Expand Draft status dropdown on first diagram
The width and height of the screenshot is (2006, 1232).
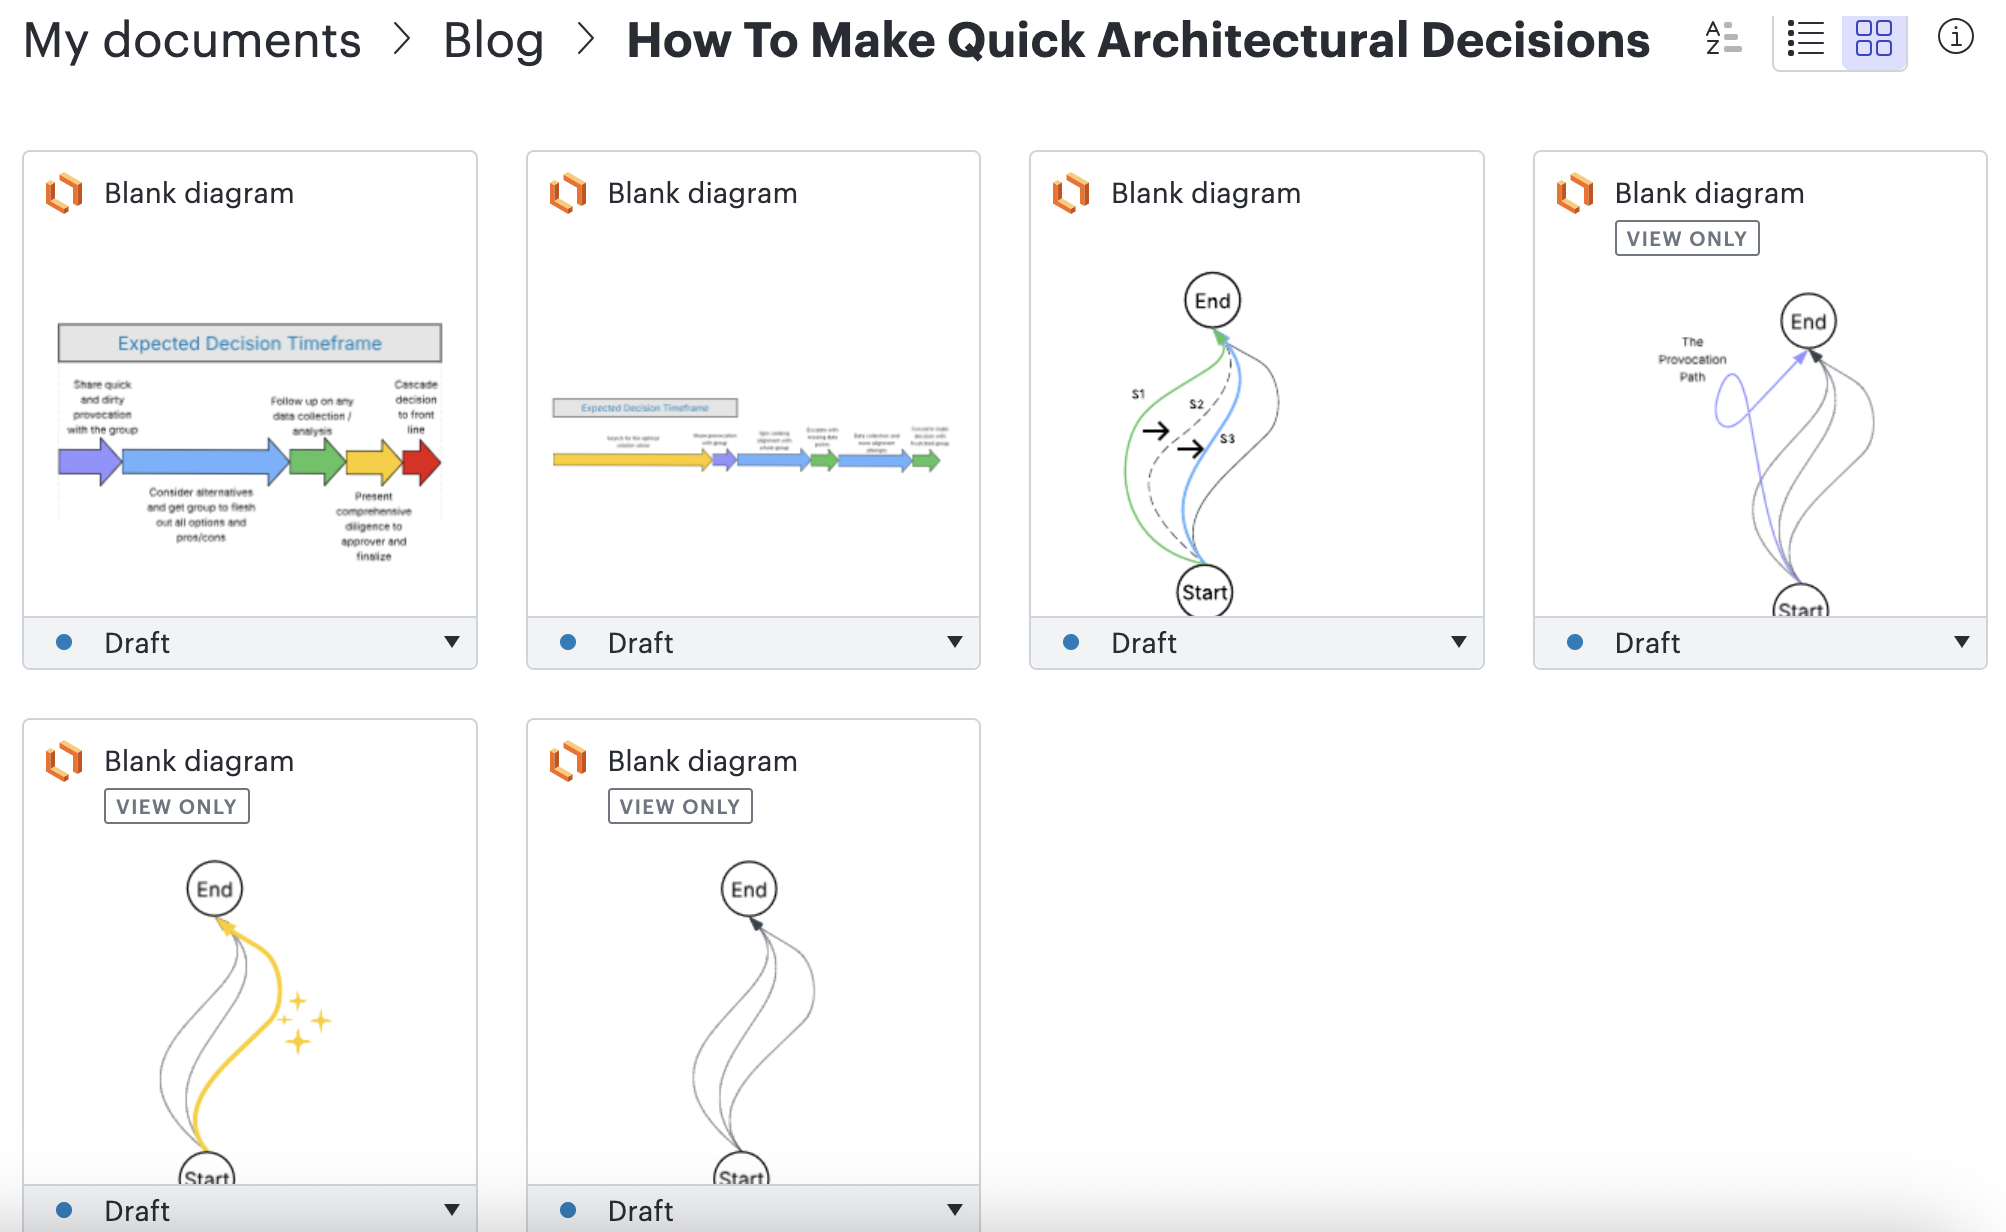pos(452,642)
